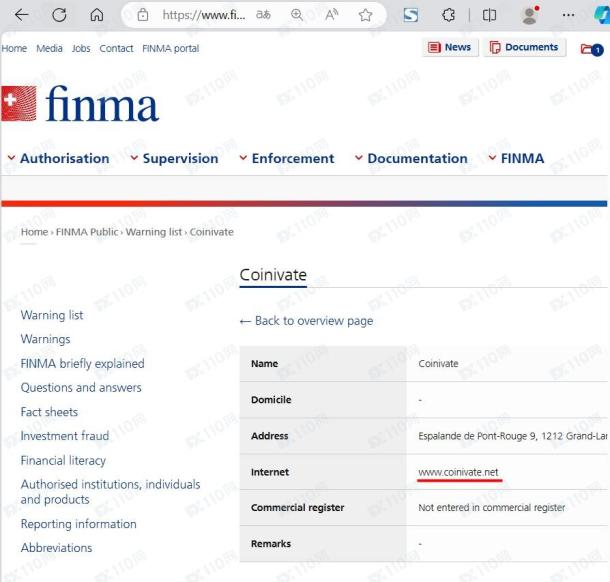Expand the FINMA main menu
This screenshot has height=582, width=610.
coord(516,158)
